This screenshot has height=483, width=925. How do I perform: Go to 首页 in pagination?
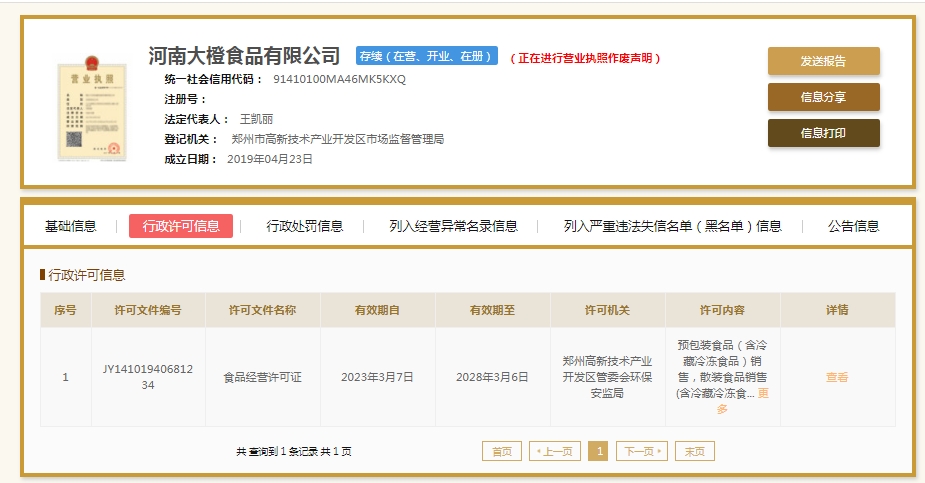[502, 451]
